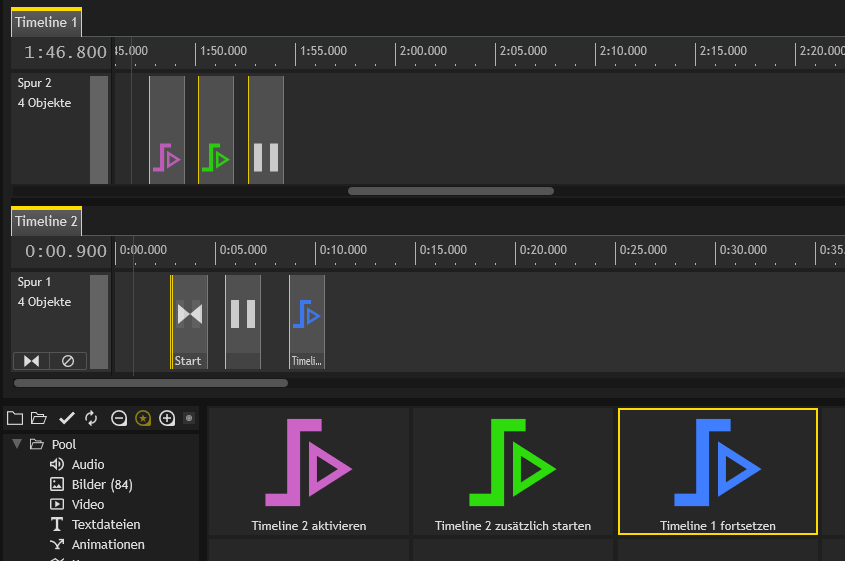Click the open folder icon in pool toolbar
This screenshot has height=561, width=845.
click(x=39, y=418)
